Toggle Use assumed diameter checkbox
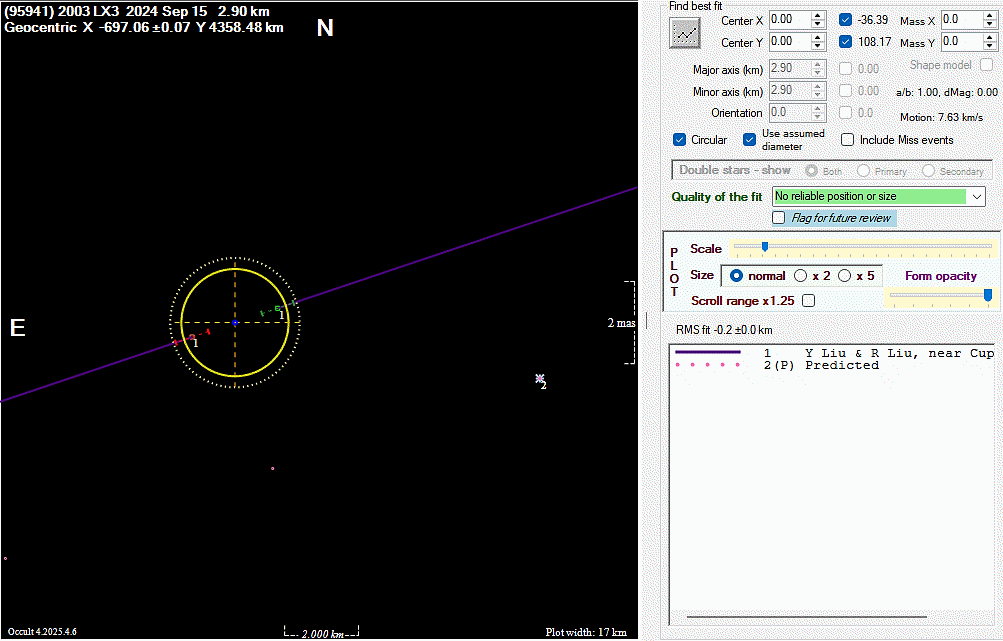Viewport: 1003px width, 641px height. click(x=750, y=139)
